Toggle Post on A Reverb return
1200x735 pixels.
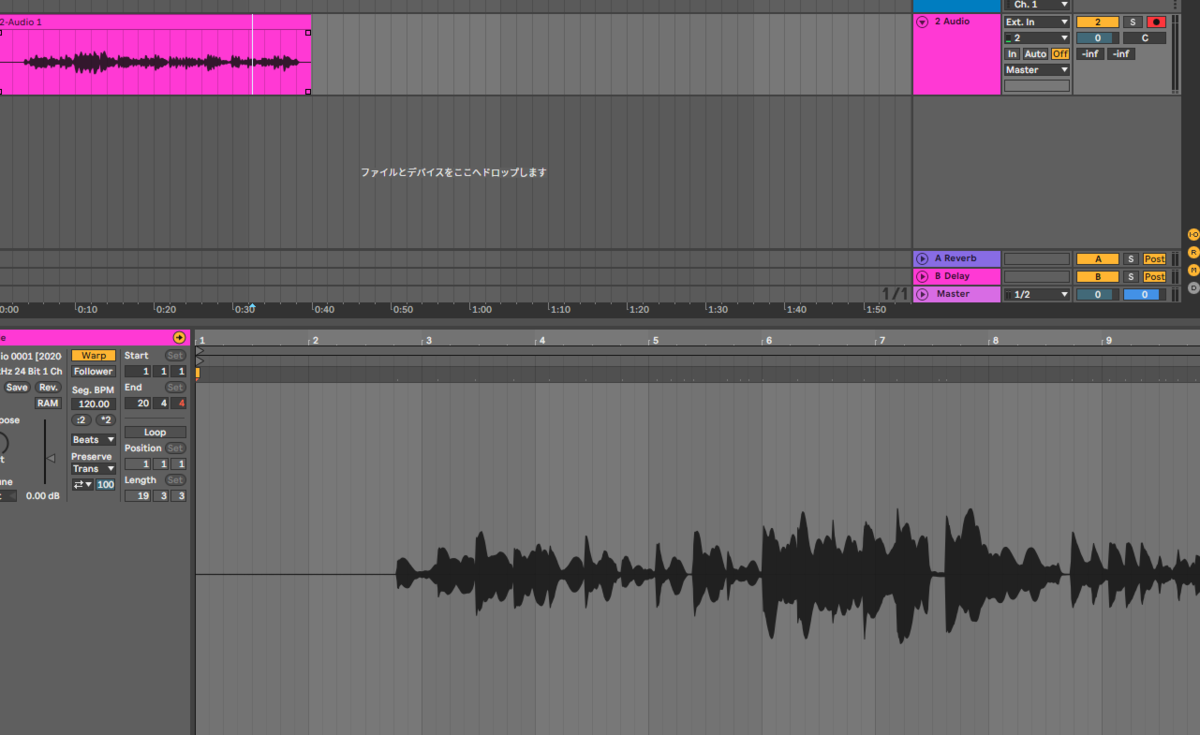1155,259
